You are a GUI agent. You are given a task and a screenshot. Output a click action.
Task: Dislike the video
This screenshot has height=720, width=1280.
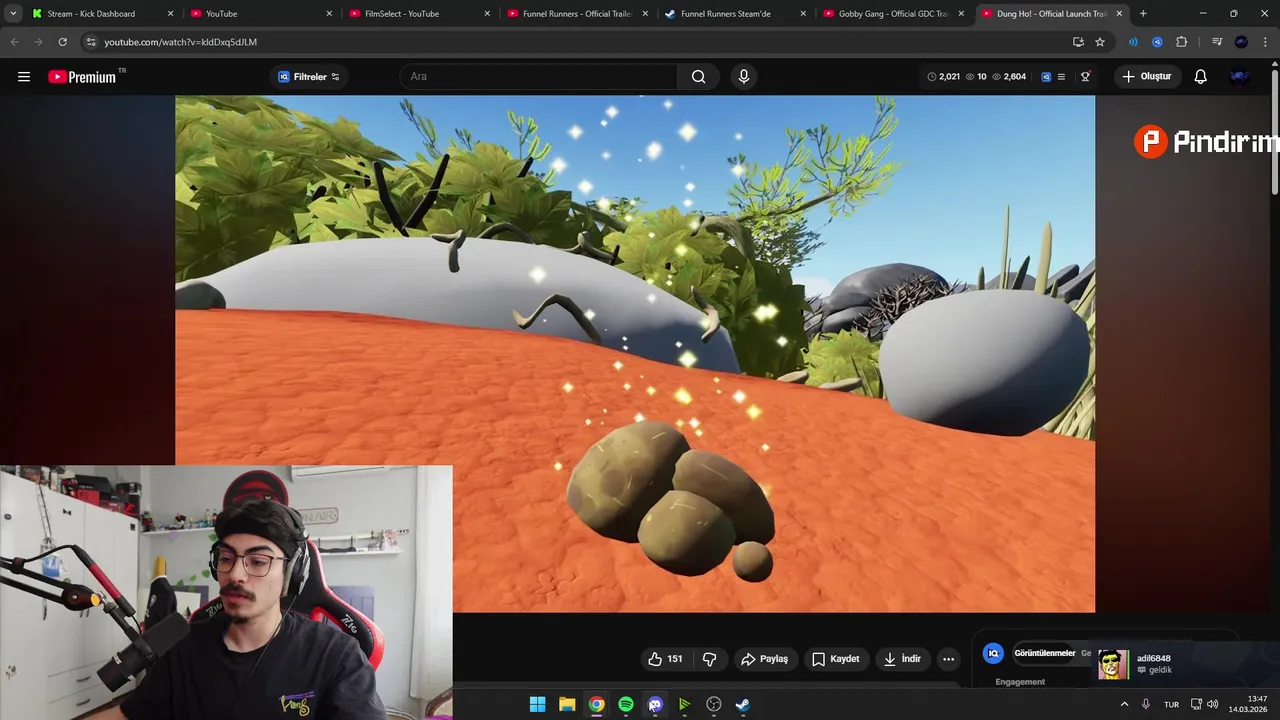tap(710, 659)
